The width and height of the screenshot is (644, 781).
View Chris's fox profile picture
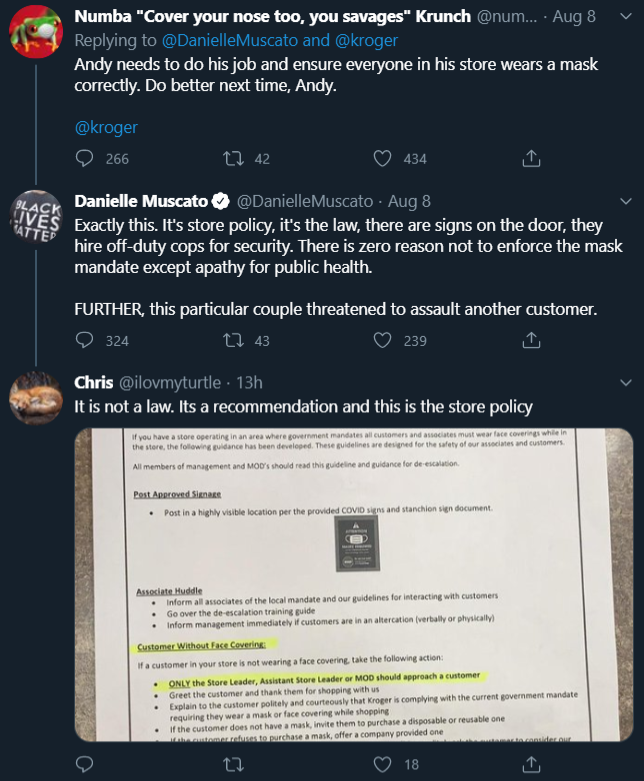pyautogui.click(x=36, y=398)
